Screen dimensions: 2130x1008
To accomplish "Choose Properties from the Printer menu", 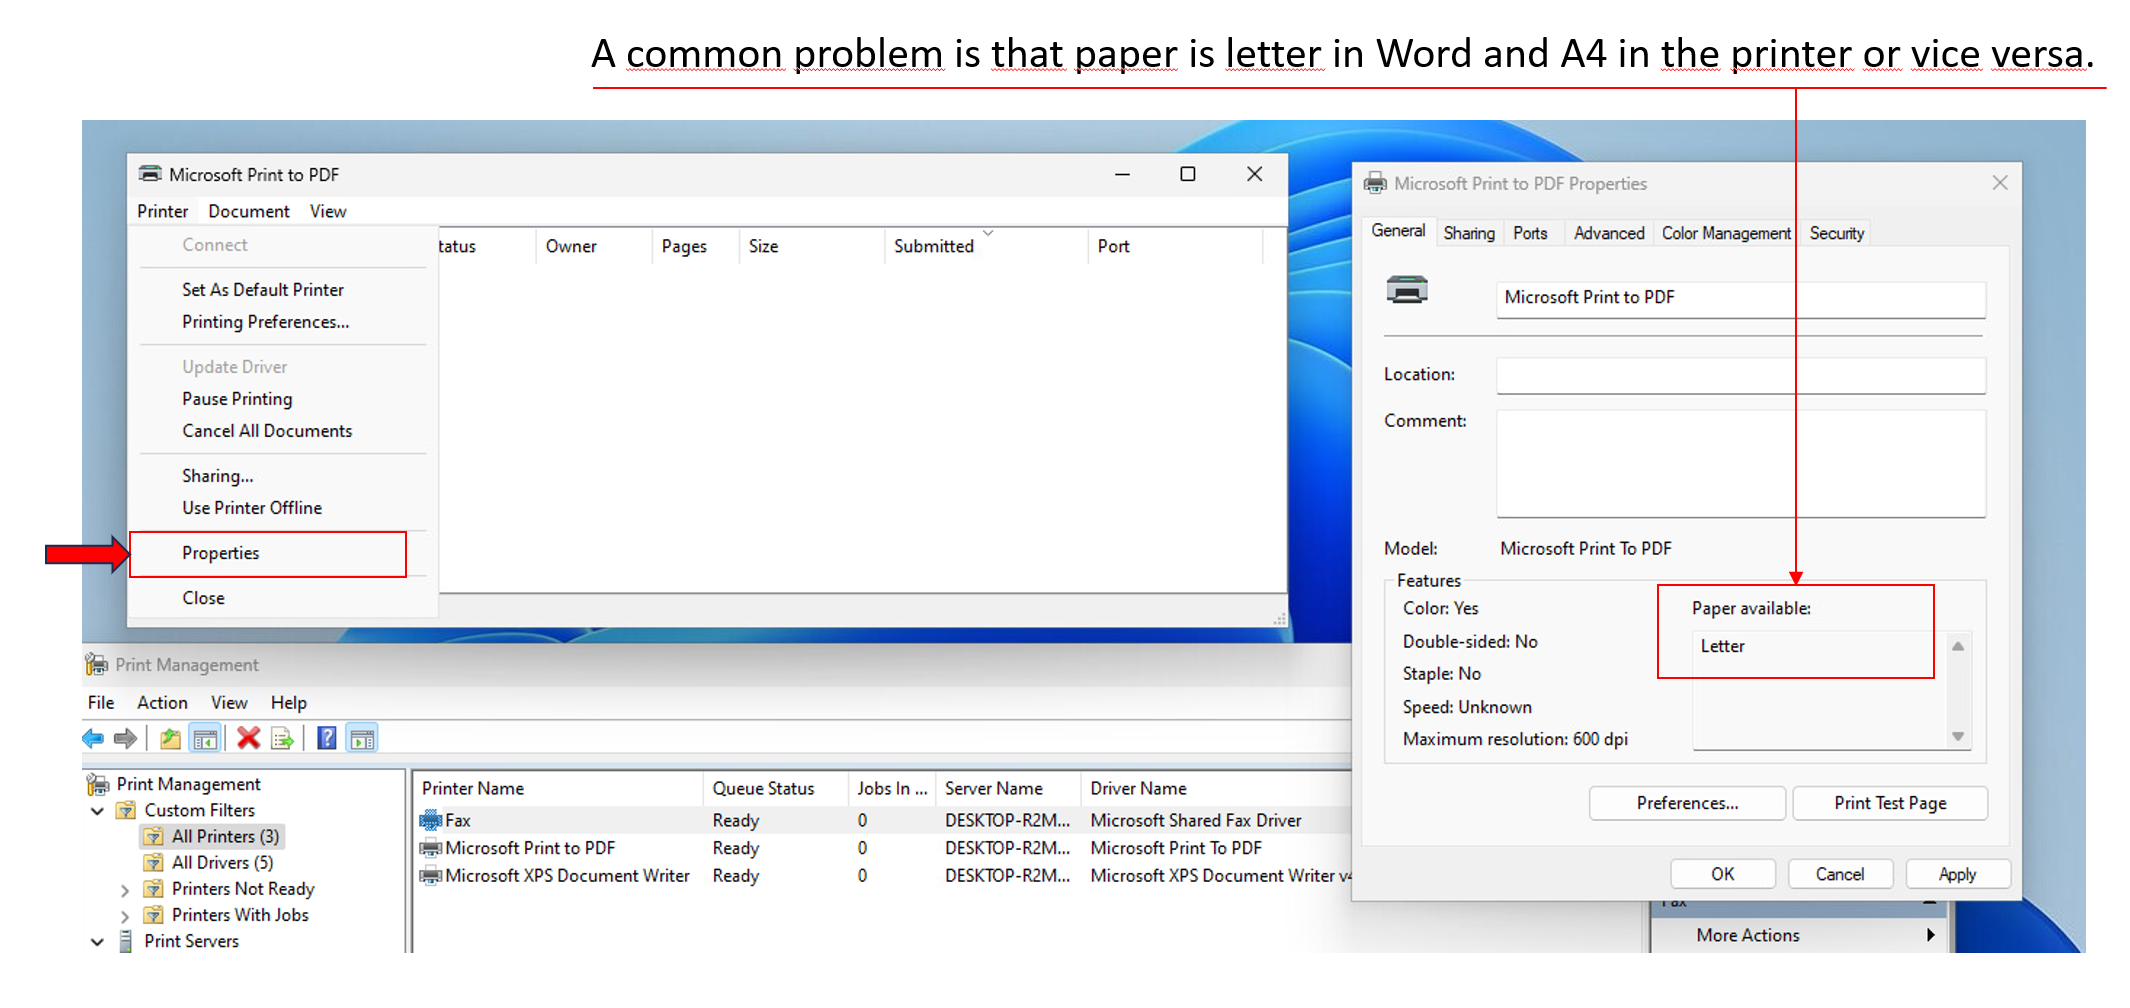I will 221,553.
